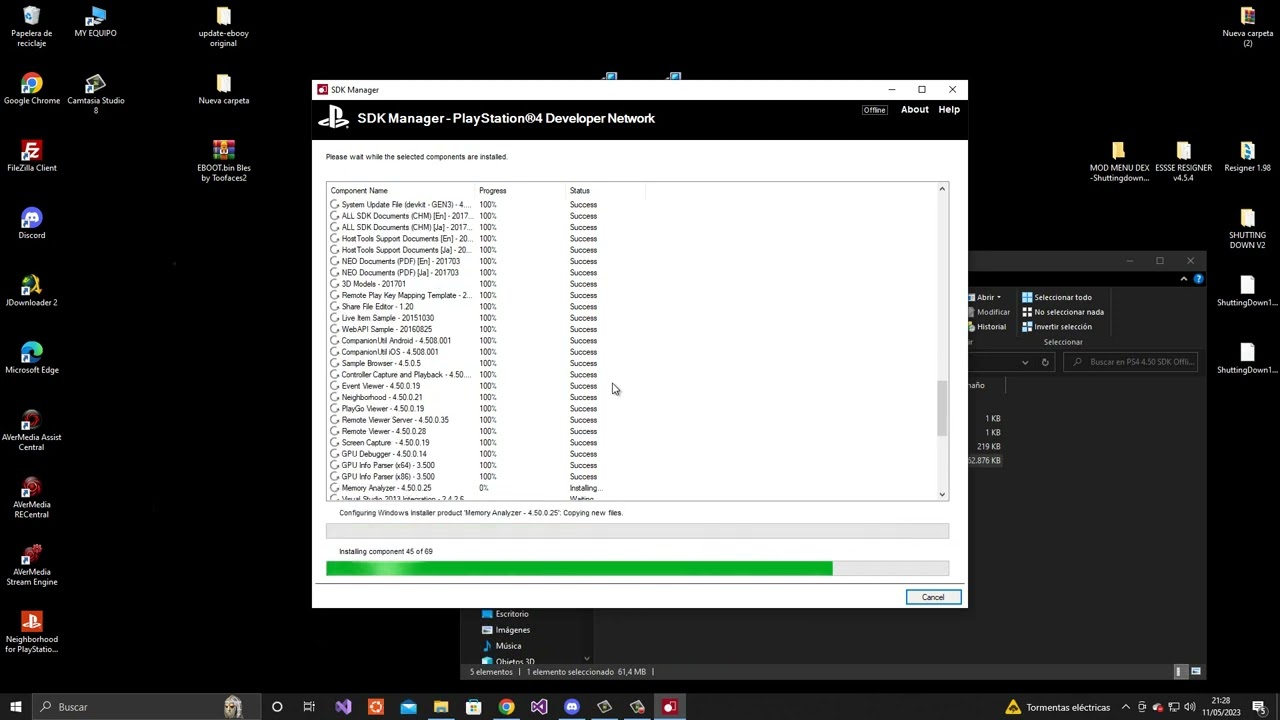Open AVerMedia Assist Central desktop icon
This screenshot has width=1280, height=720.
pos(32,430)
